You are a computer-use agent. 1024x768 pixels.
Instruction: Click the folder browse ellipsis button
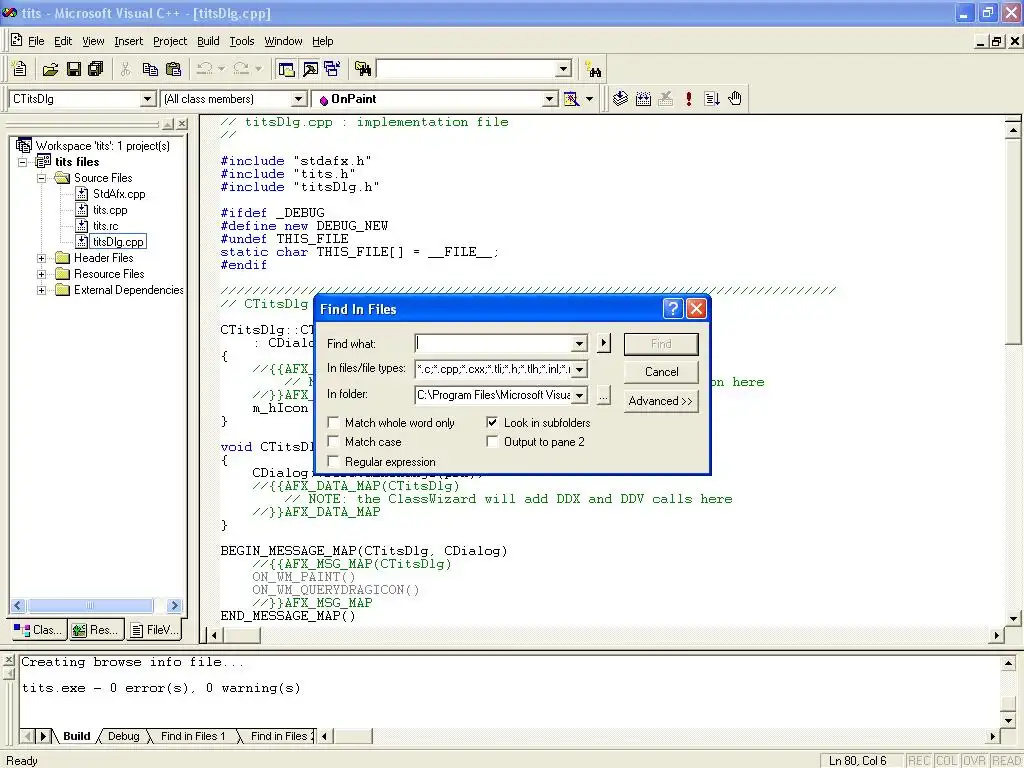click(603, 395)
